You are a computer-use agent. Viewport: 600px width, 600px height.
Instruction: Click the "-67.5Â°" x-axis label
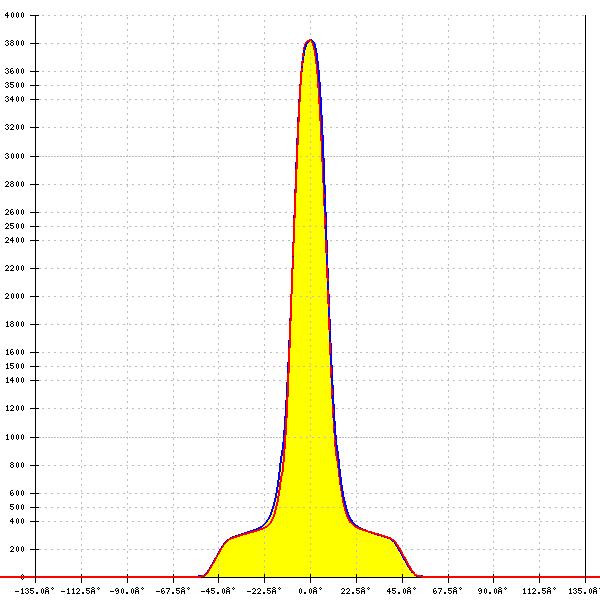173,591
